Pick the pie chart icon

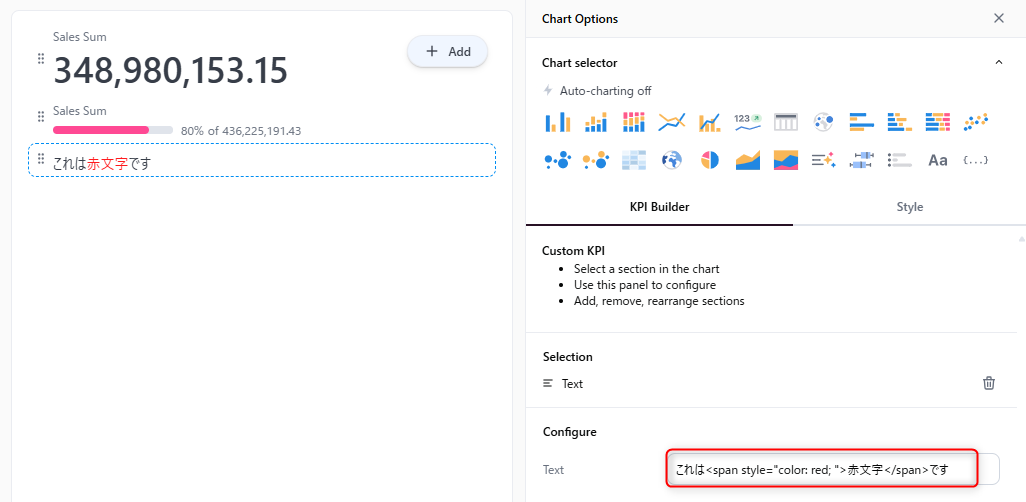tap(709, 160)
